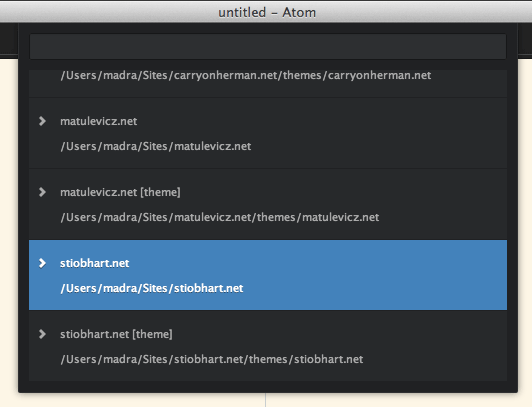Click the chevron icon beside matulevicz.net

coord(42,121)
